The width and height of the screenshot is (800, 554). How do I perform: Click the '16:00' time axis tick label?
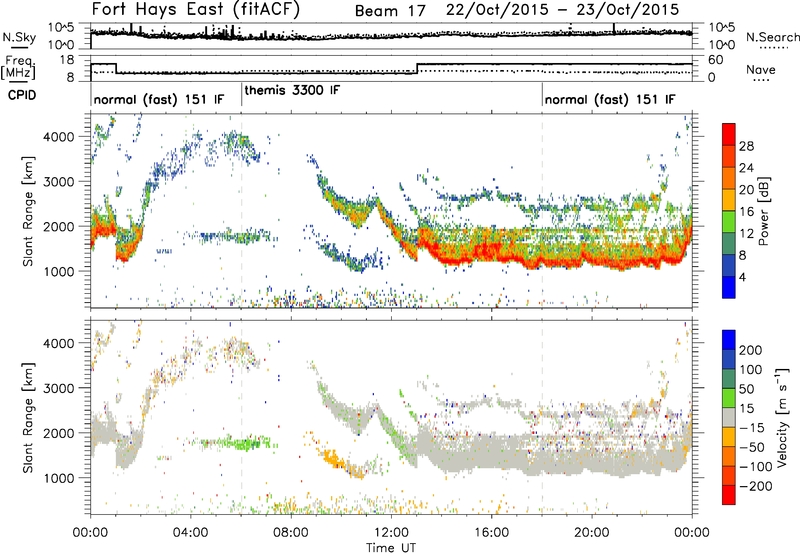click(x=491, y=533)
